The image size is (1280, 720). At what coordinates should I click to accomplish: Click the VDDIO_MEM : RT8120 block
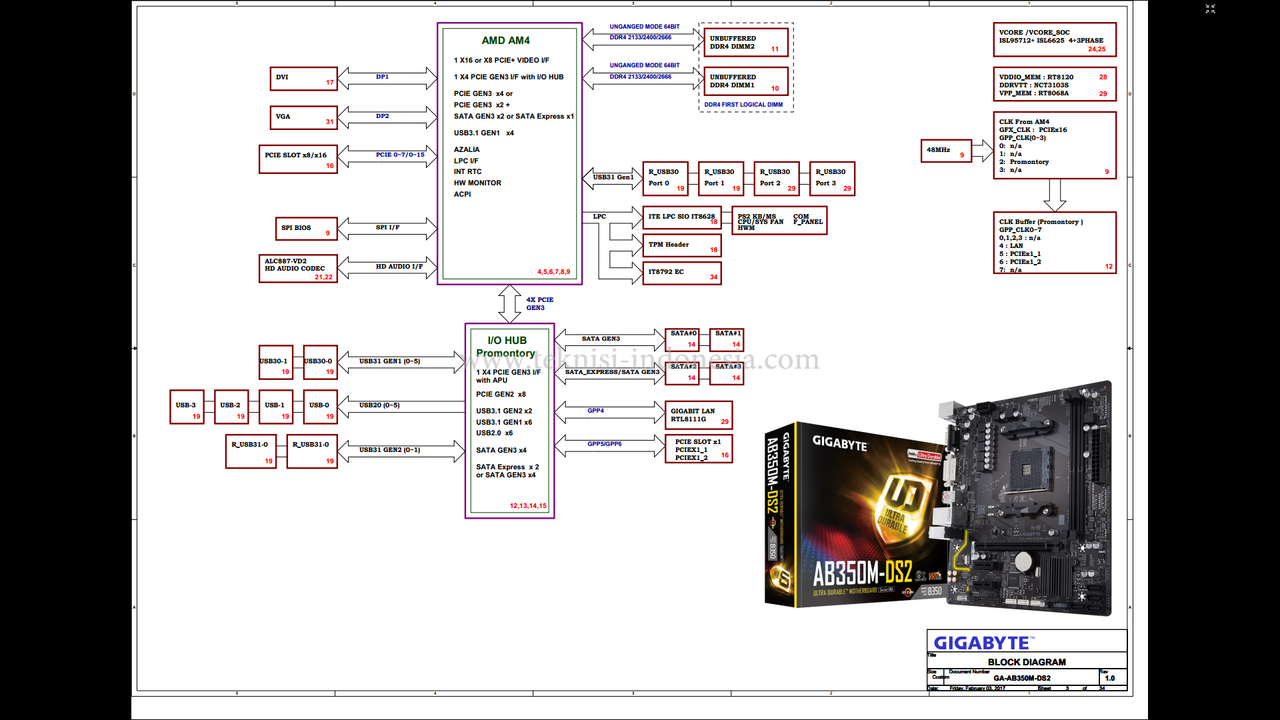coord(1055,85)
